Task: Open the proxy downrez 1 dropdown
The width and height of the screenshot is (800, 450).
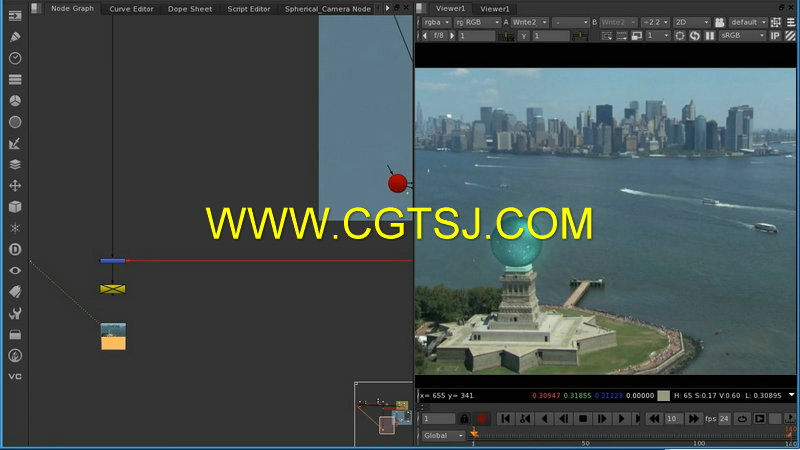Action: point(658,36)
